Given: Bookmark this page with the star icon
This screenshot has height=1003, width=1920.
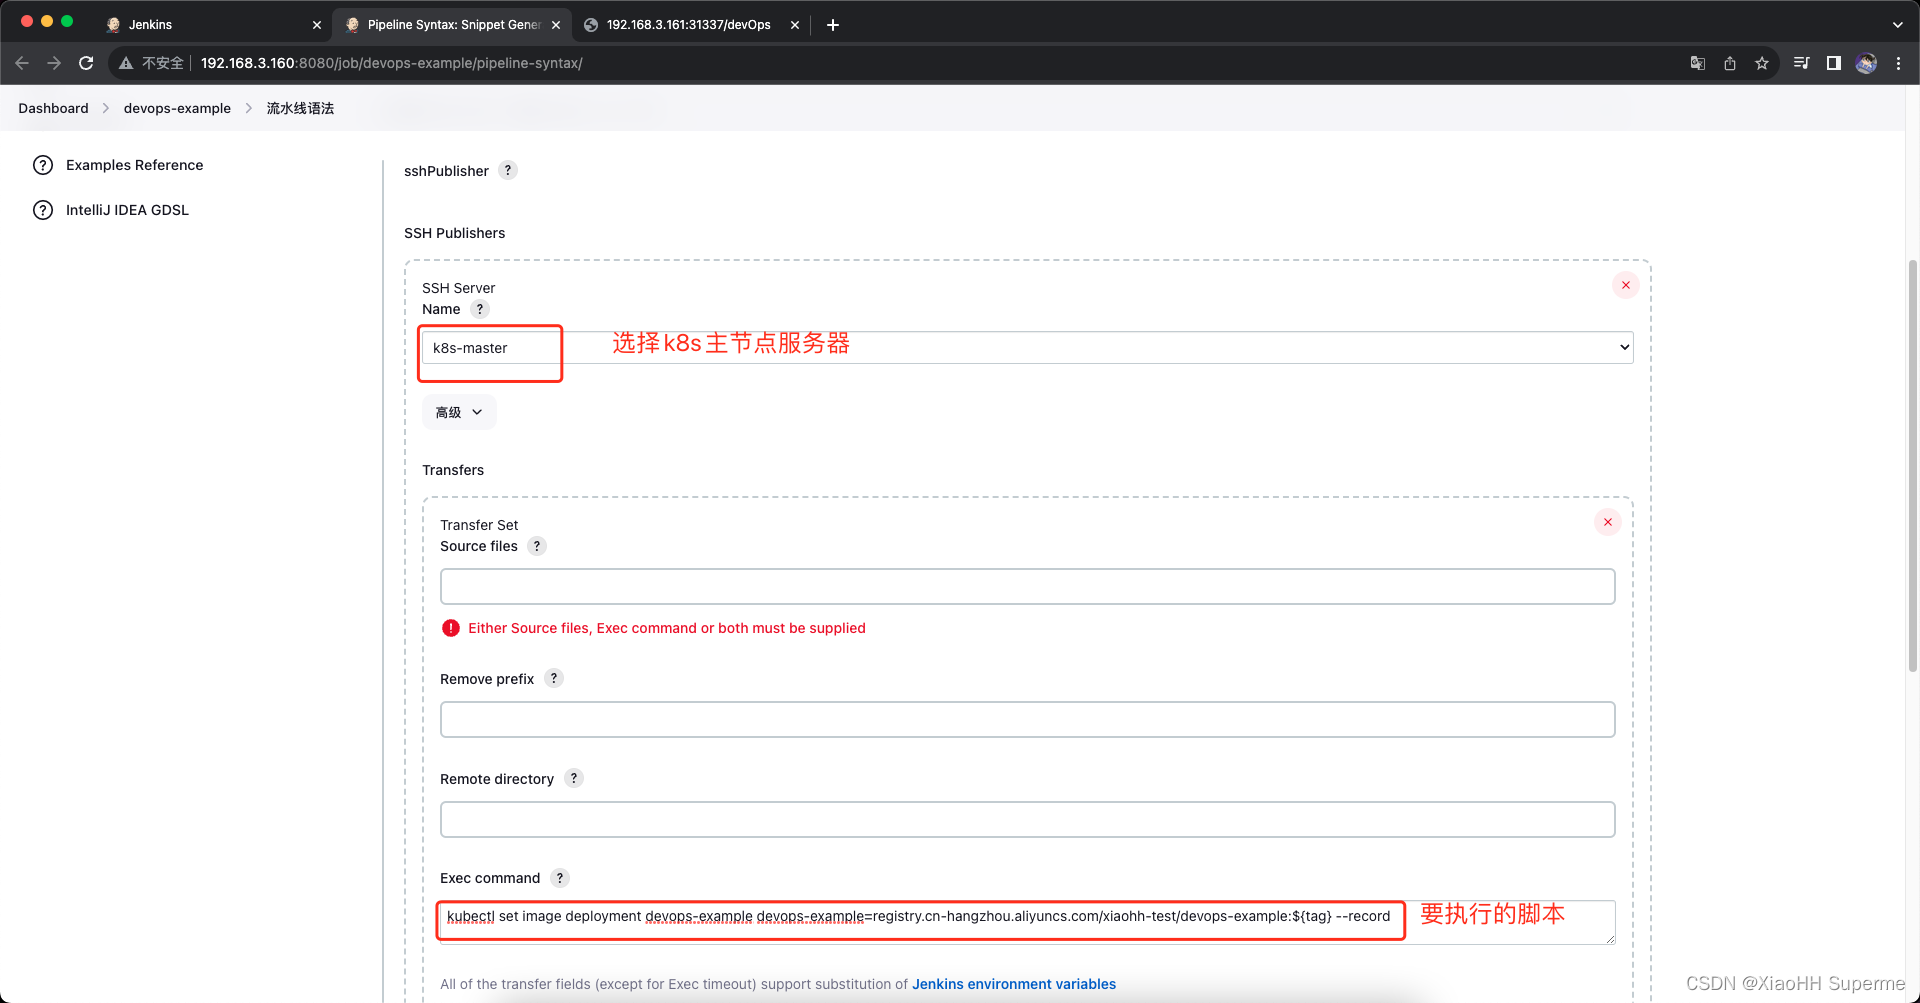Looking at the screenshot, I should pyautogui.click(x=1762, y=63).
